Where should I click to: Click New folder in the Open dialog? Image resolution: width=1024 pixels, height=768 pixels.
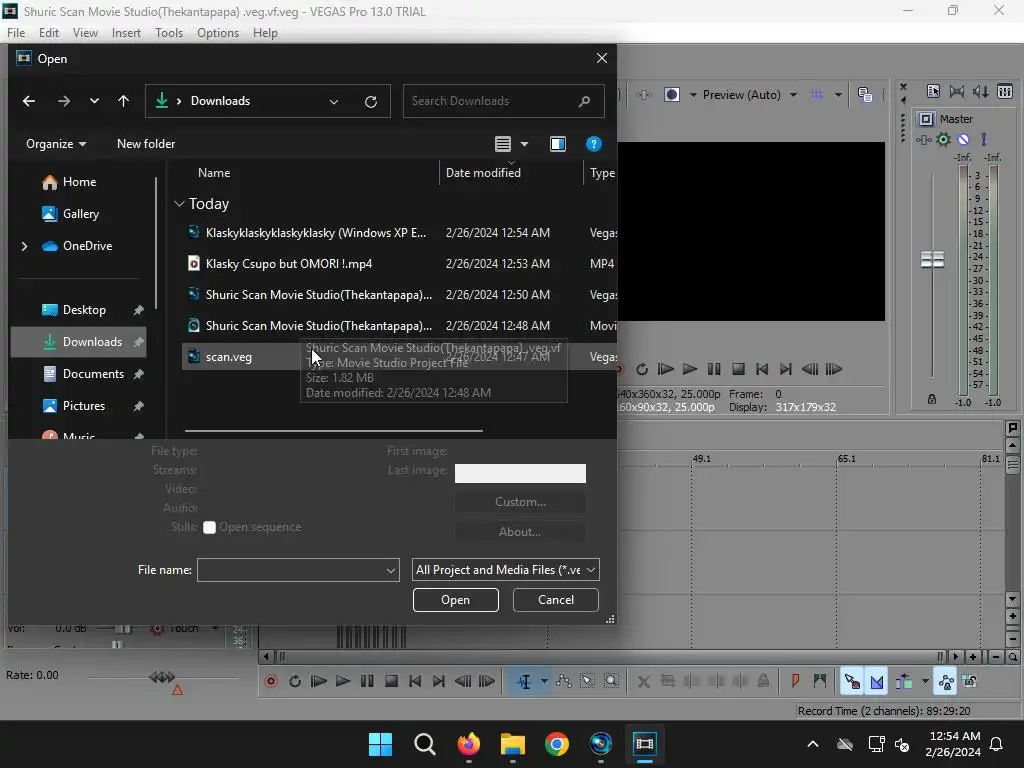click(x=146, y=144)
